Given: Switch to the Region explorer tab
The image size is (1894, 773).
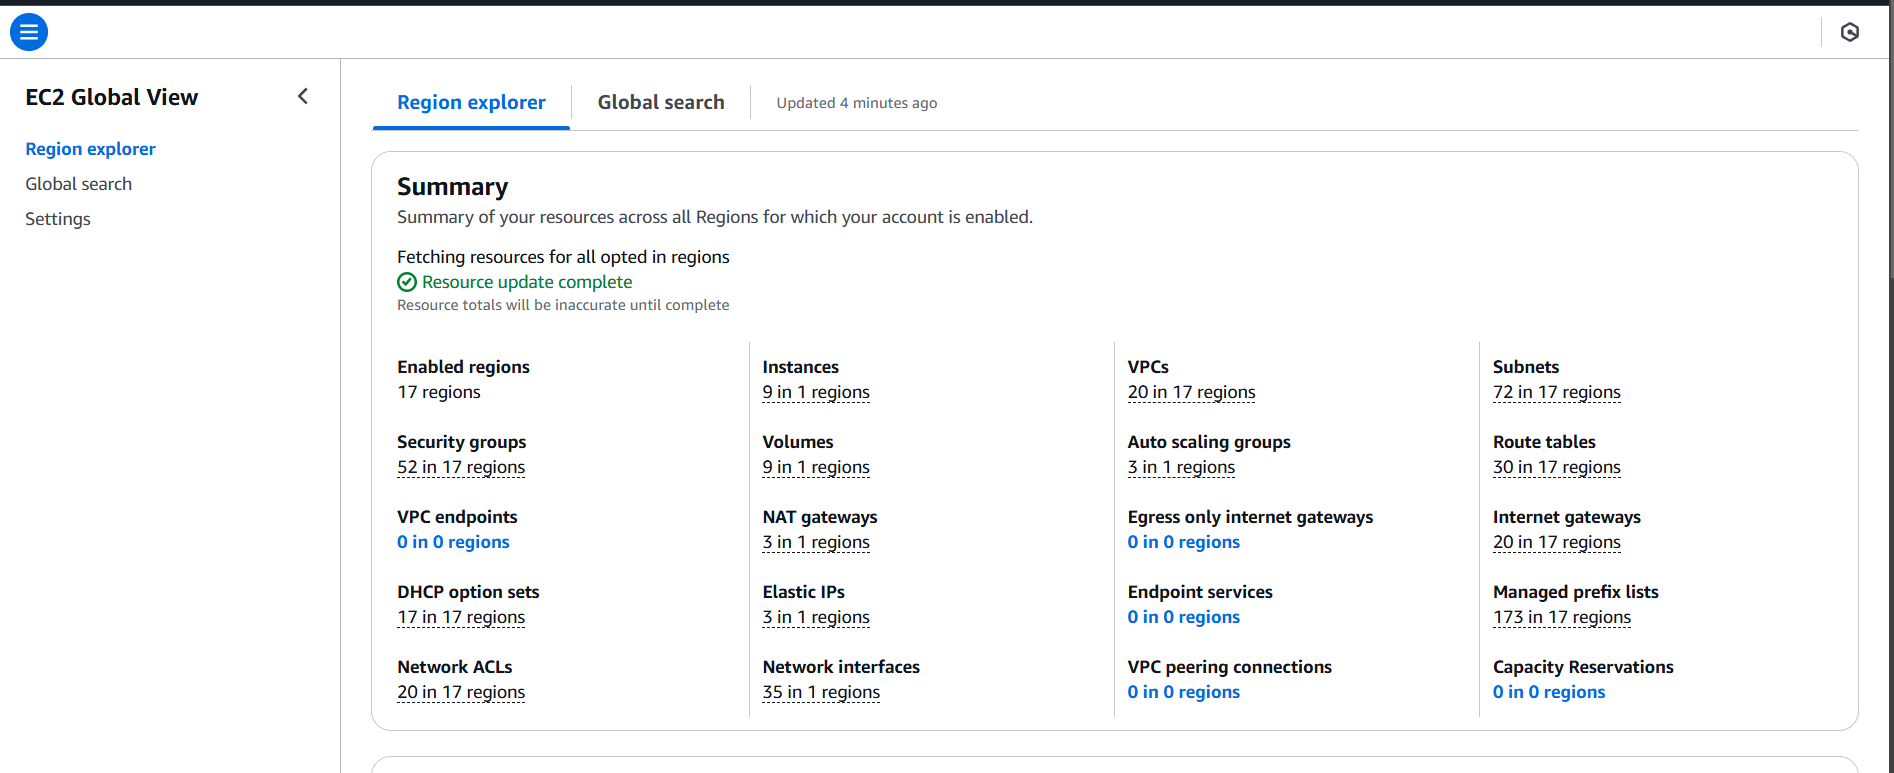Looking at the screenshot, I should click(x=471, y=102).
